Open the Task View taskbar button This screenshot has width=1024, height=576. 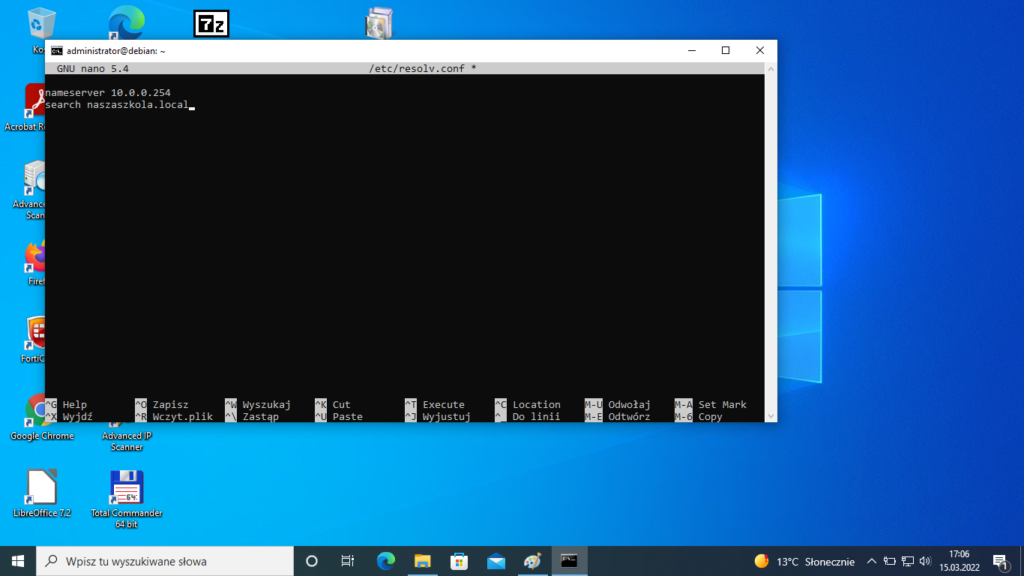point(348,561)
